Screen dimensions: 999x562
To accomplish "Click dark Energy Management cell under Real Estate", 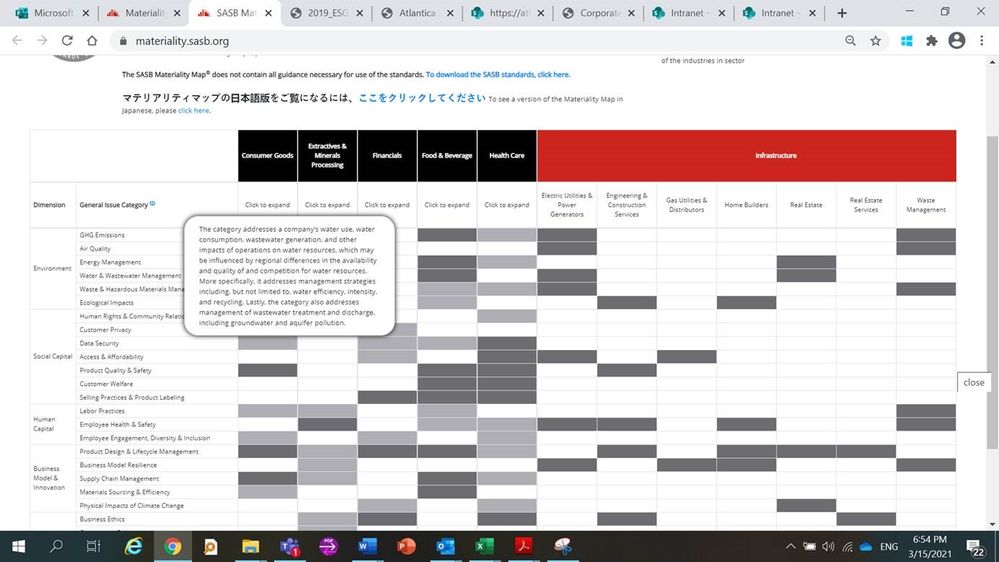I will pos(806,262).
